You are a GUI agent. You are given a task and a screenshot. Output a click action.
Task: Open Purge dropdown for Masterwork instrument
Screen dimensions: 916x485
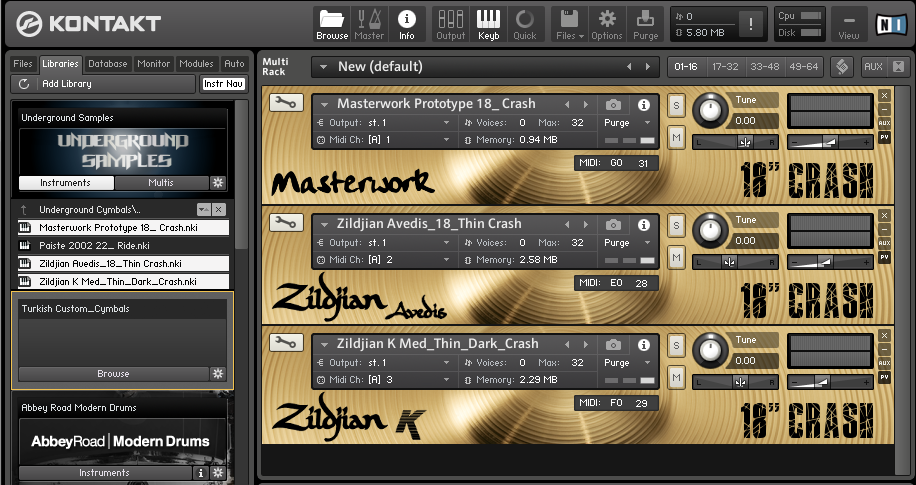click(x=647, y=123)
